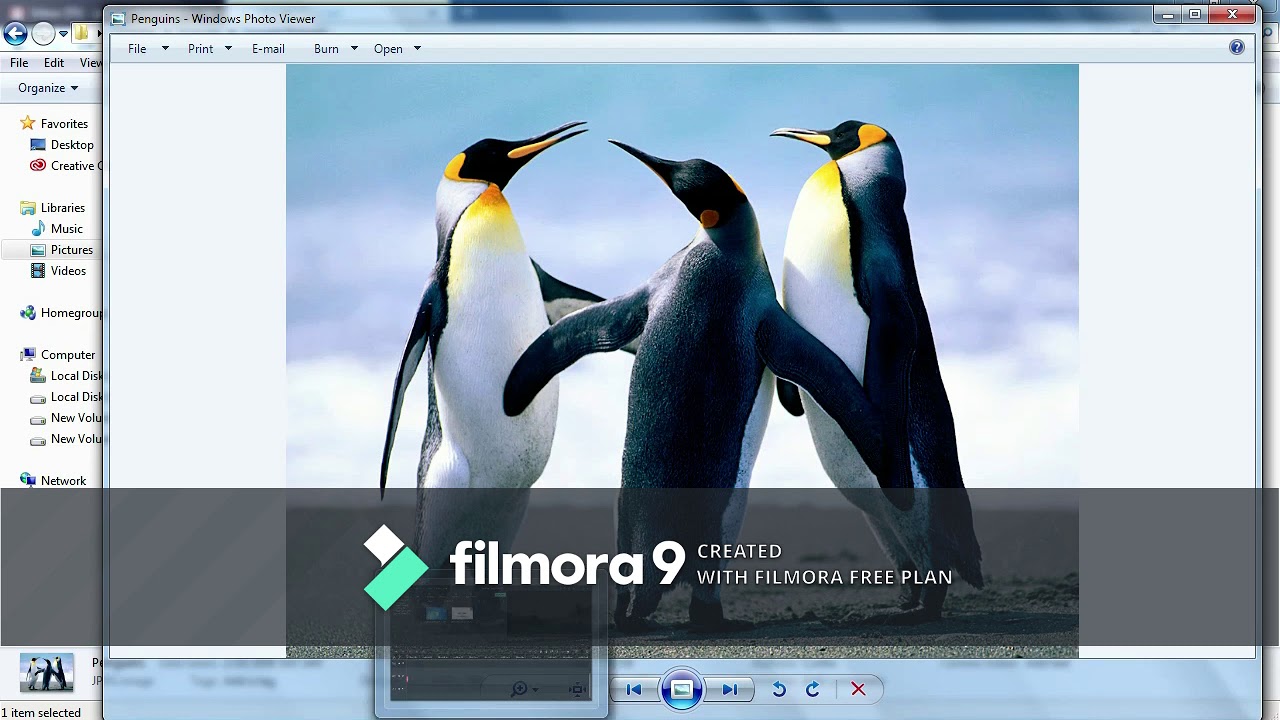Click the Photo Viewer title bar icon
The width and height of the screenshot is (1280, 720).
118,18
